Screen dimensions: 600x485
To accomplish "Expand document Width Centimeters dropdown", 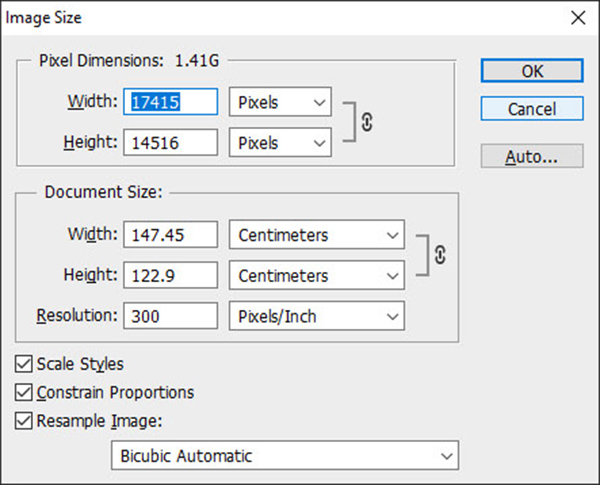I will coord(317,234).
